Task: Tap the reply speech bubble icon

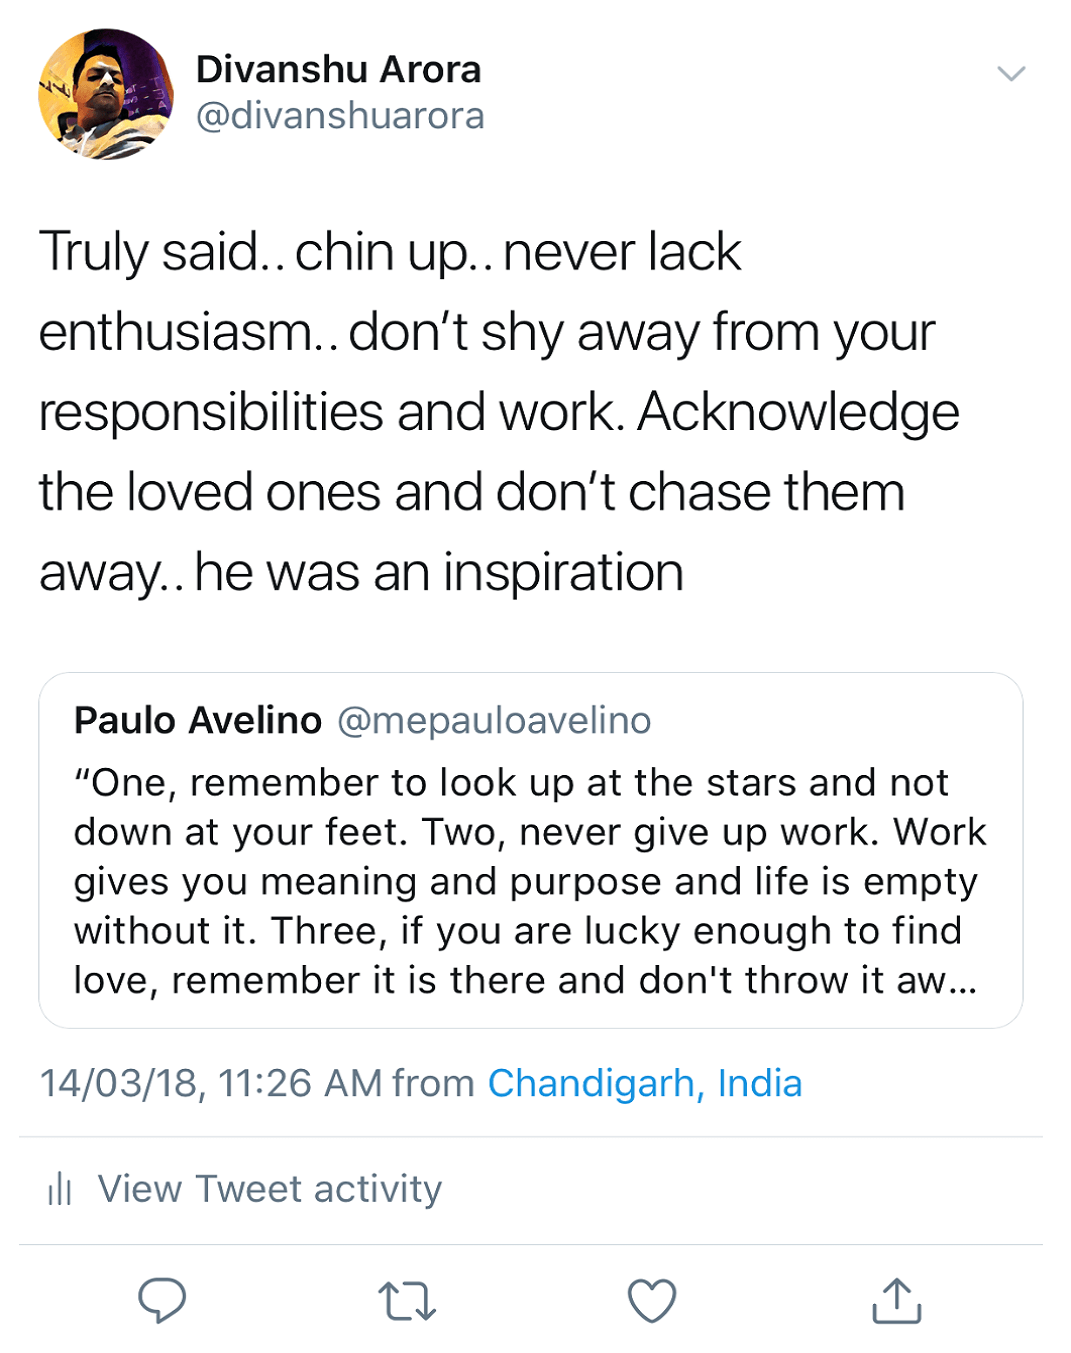Action: tap(162, 1300)
